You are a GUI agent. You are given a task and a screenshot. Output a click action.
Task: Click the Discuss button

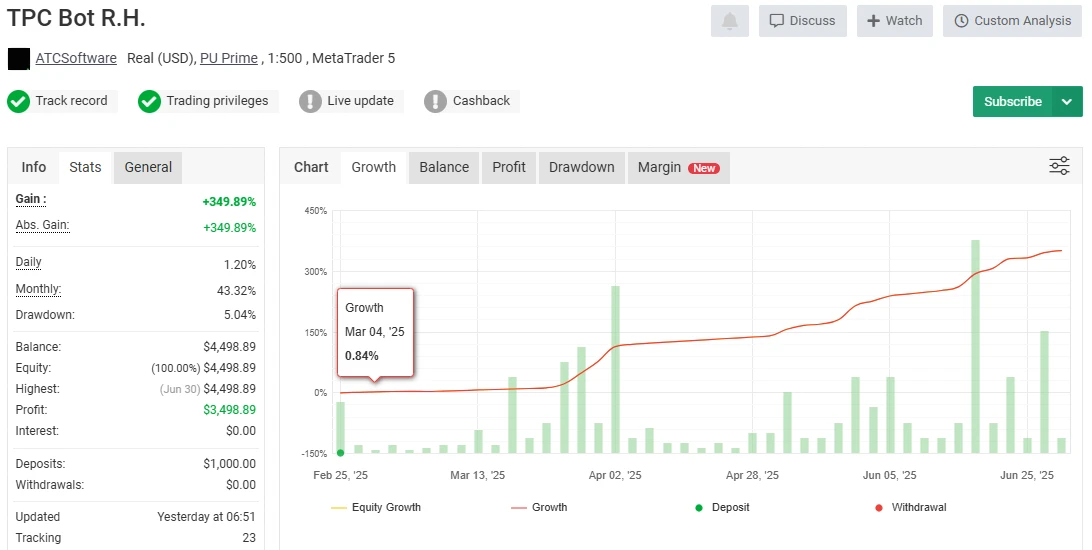click(x=802, y=21)
